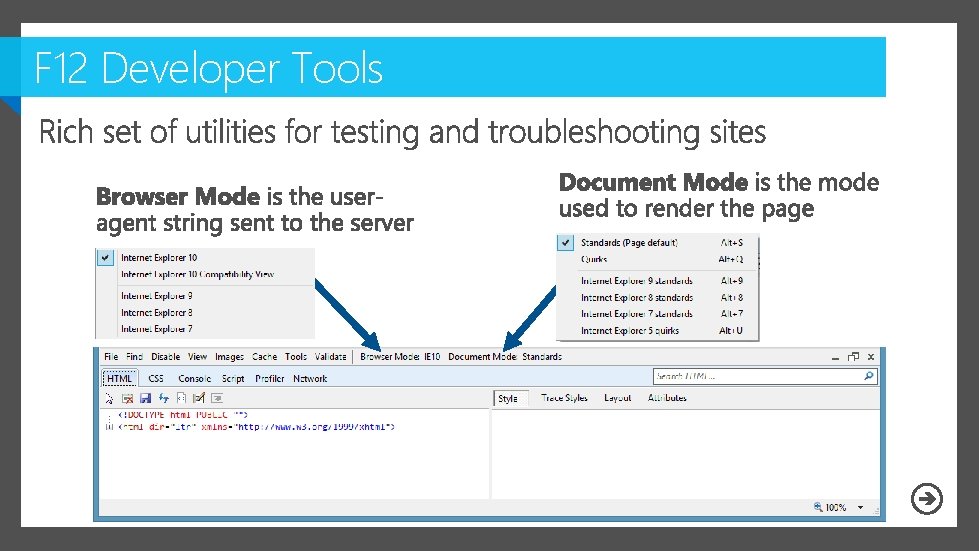The image size is (979, 551).
Task: Select the Style pane tab
Action: [x=511, y=398]
